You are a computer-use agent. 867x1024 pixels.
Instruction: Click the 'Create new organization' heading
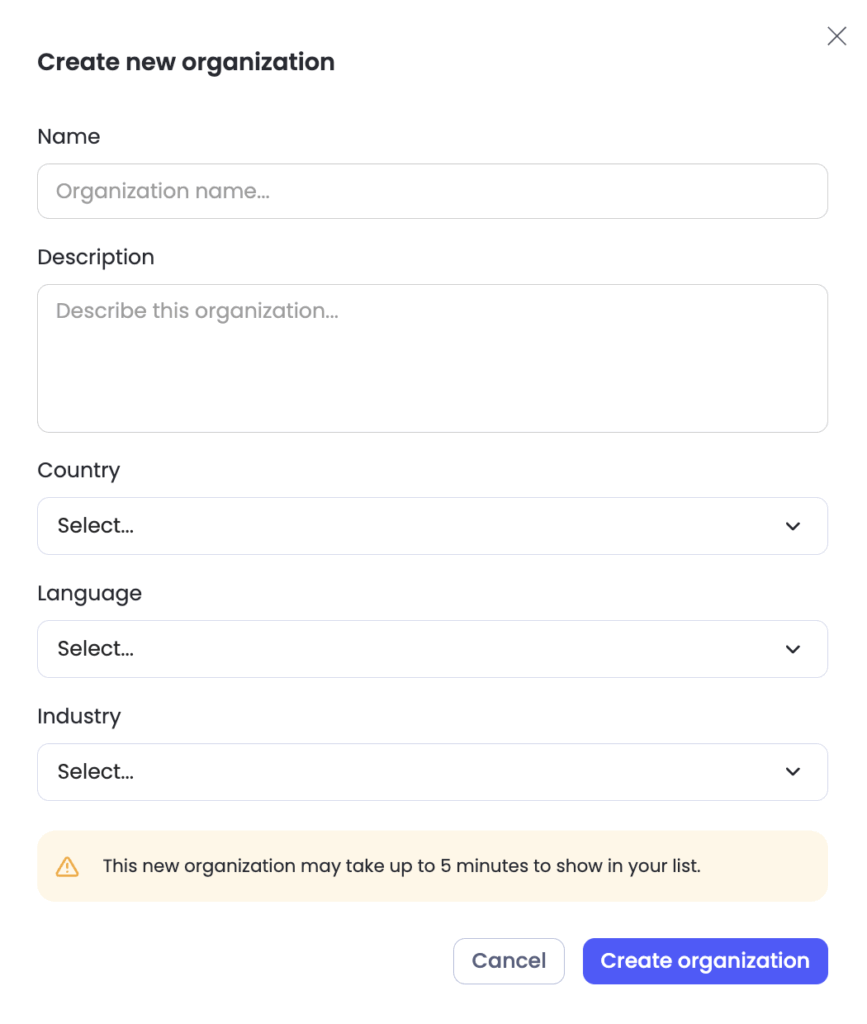click(186, 63)
